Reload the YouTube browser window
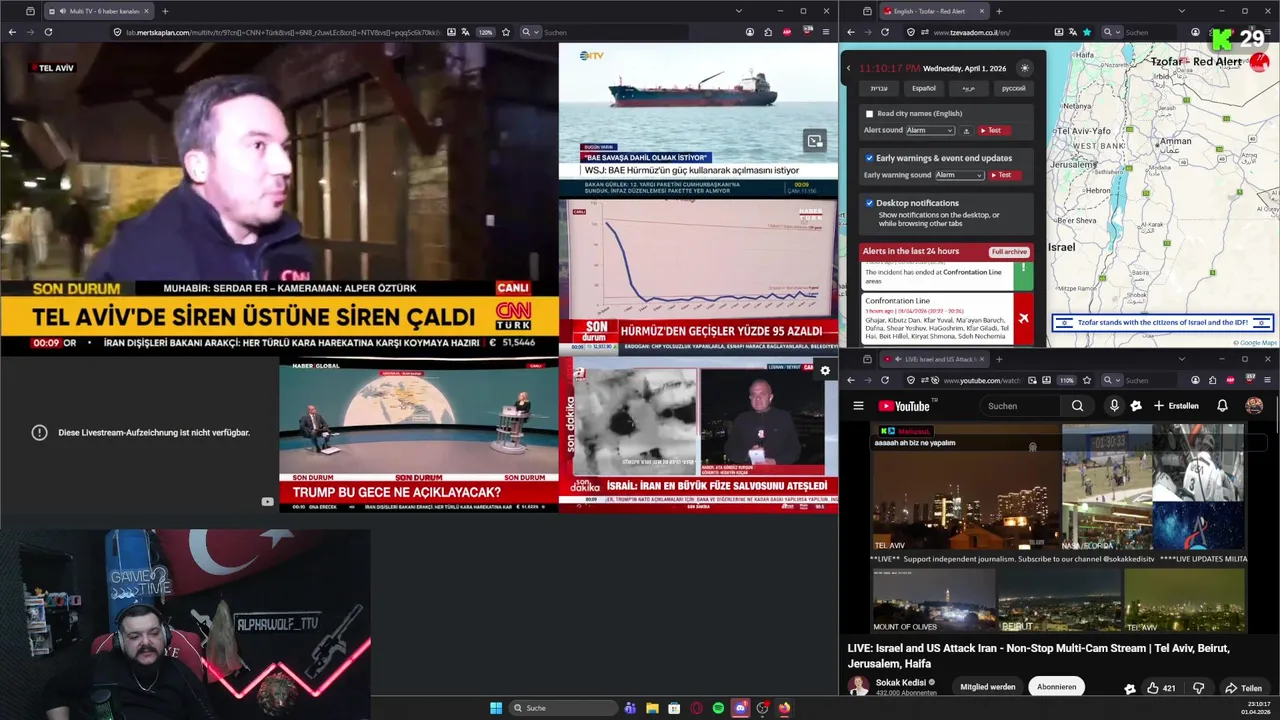This screenshot has height=720, width=1280. (884, 380)
